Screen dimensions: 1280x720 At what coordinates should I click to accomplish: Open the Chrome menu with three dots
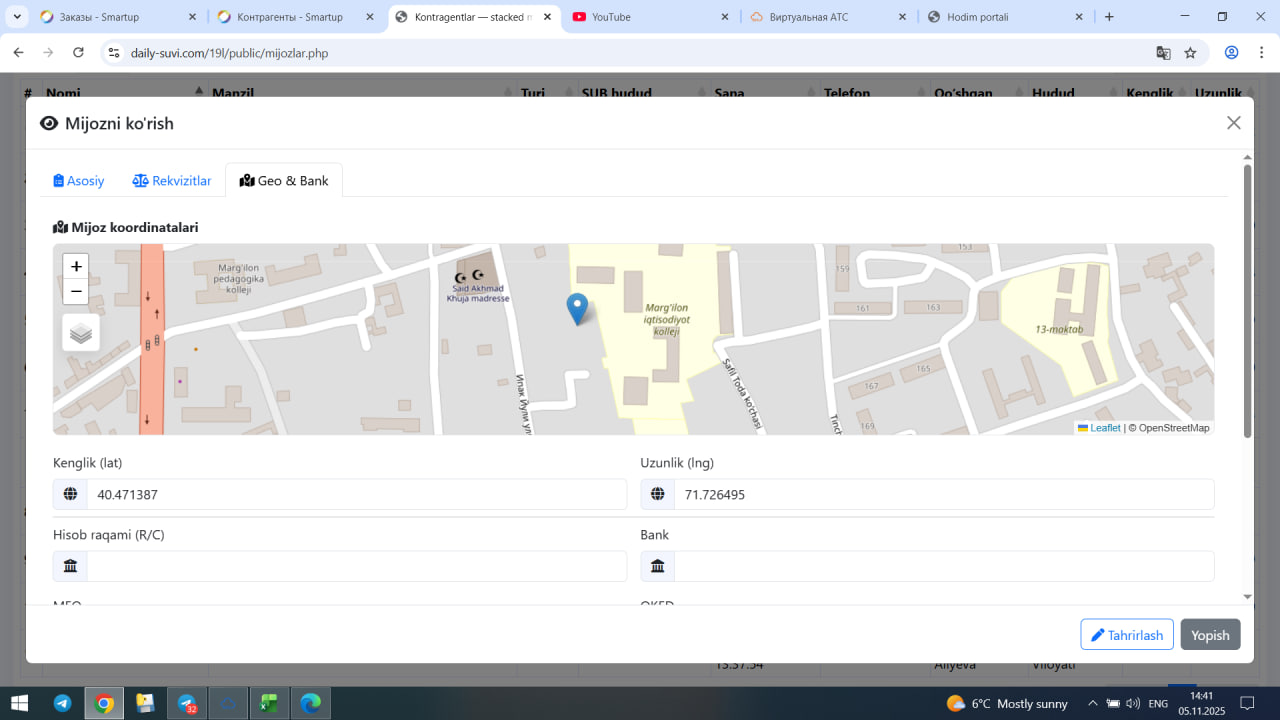1261,53
